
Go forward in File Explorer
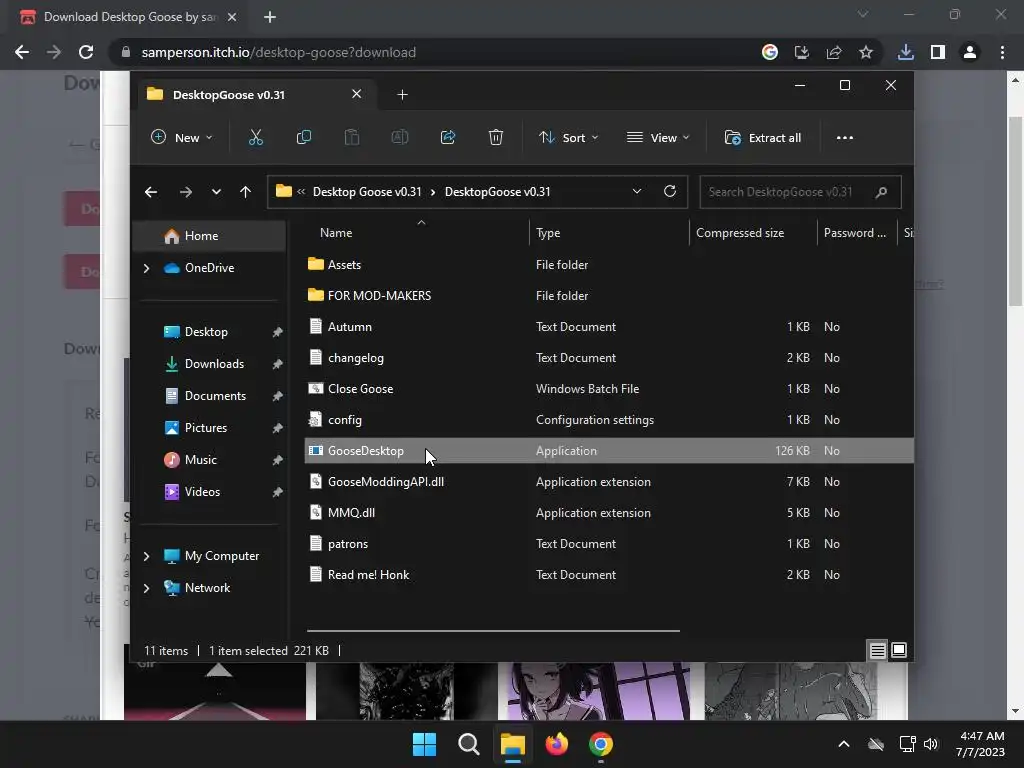coord(185,192)
